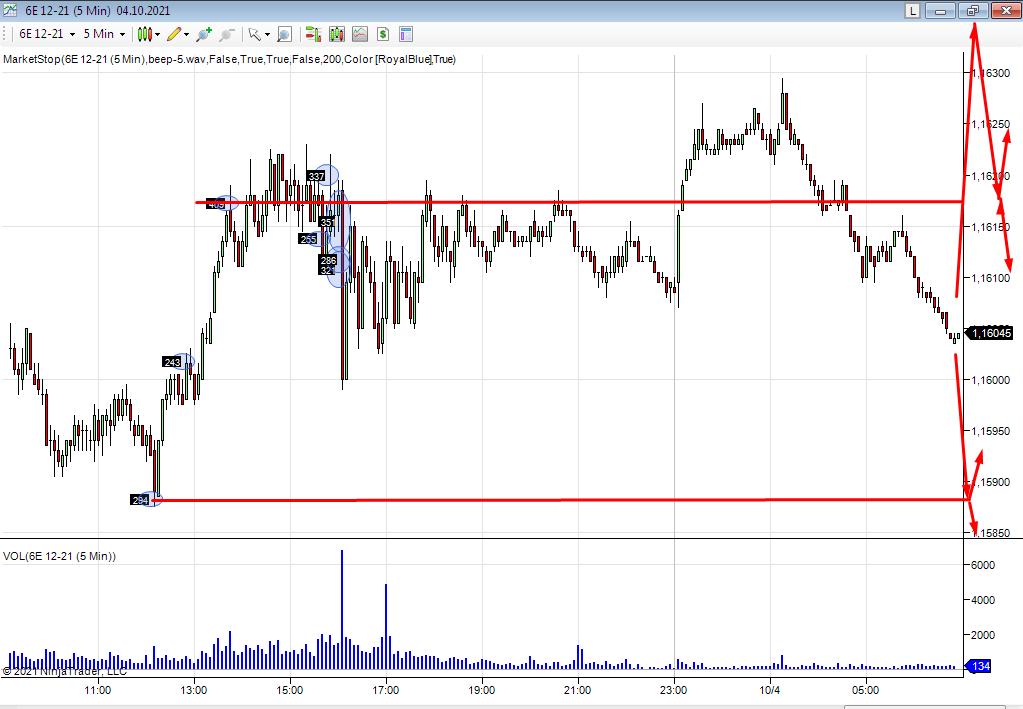The width and height of the screenshot is (1023, 709).
Task: Open the drawing tools pencil icon
Action: click(x=175, y=34)
